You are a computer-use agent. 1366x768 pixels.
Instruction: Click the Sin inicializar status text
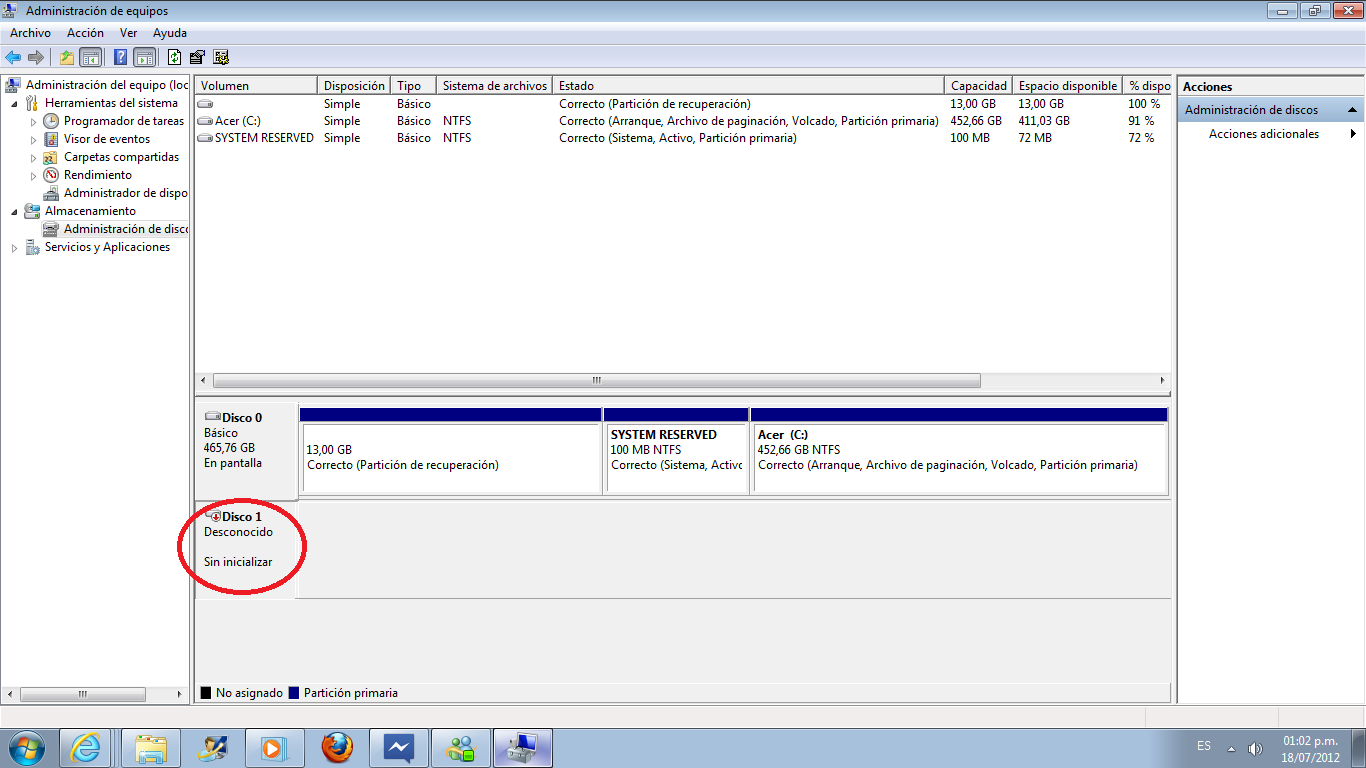(x=238, y=562)
